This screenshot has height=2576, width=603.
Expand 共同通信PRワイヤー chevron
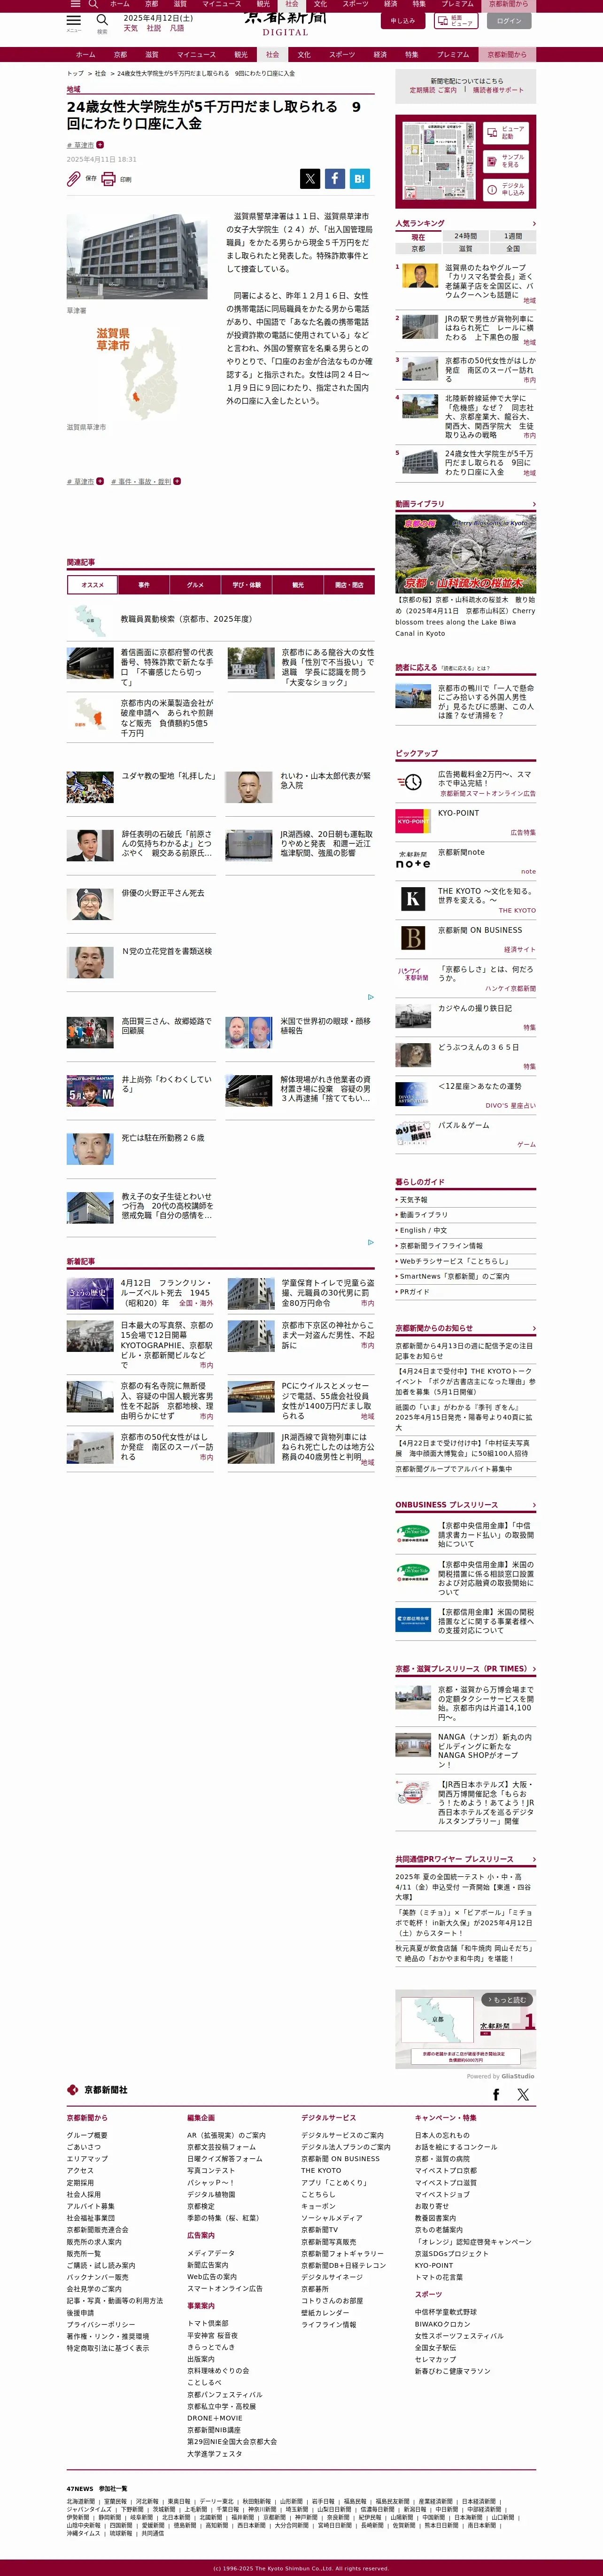(x=533, y=1860)
